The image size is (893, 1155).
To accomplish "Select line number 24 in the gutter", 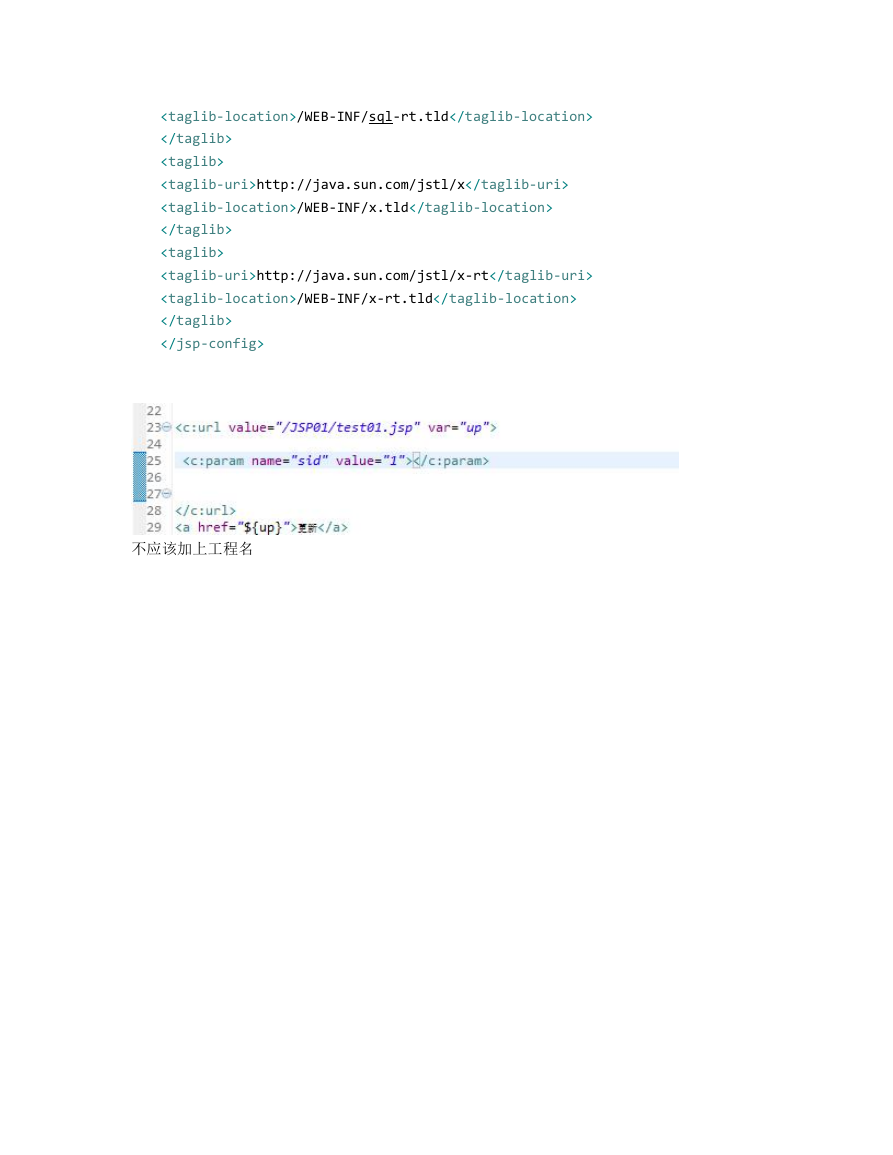I will point(153,444).
